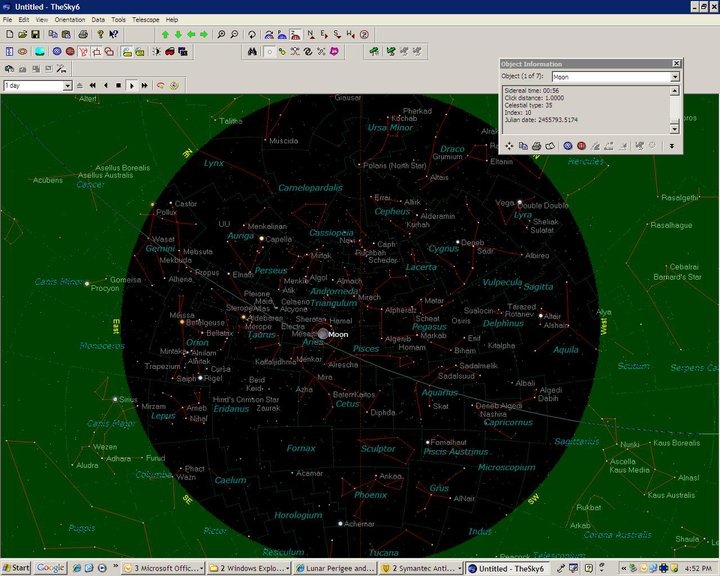Click the Save file icon
Image resolution: width=720 pixels, height=576 pixels.
pyautogui.click(x=35, y=34)
